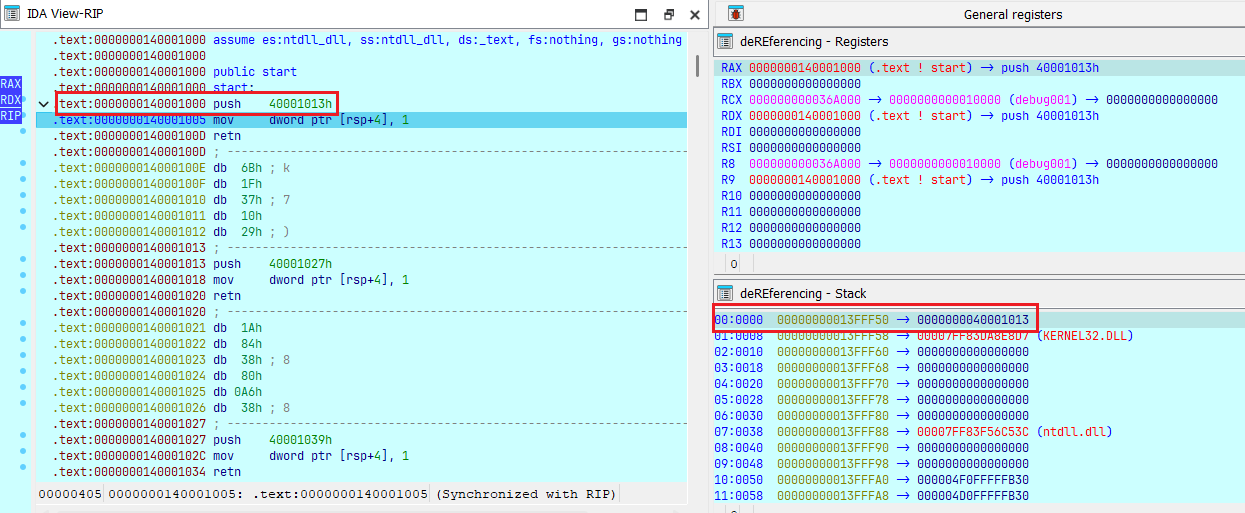Collapse the arrow beside push 40001013h

pyautogui.click(x=43, y=104)
